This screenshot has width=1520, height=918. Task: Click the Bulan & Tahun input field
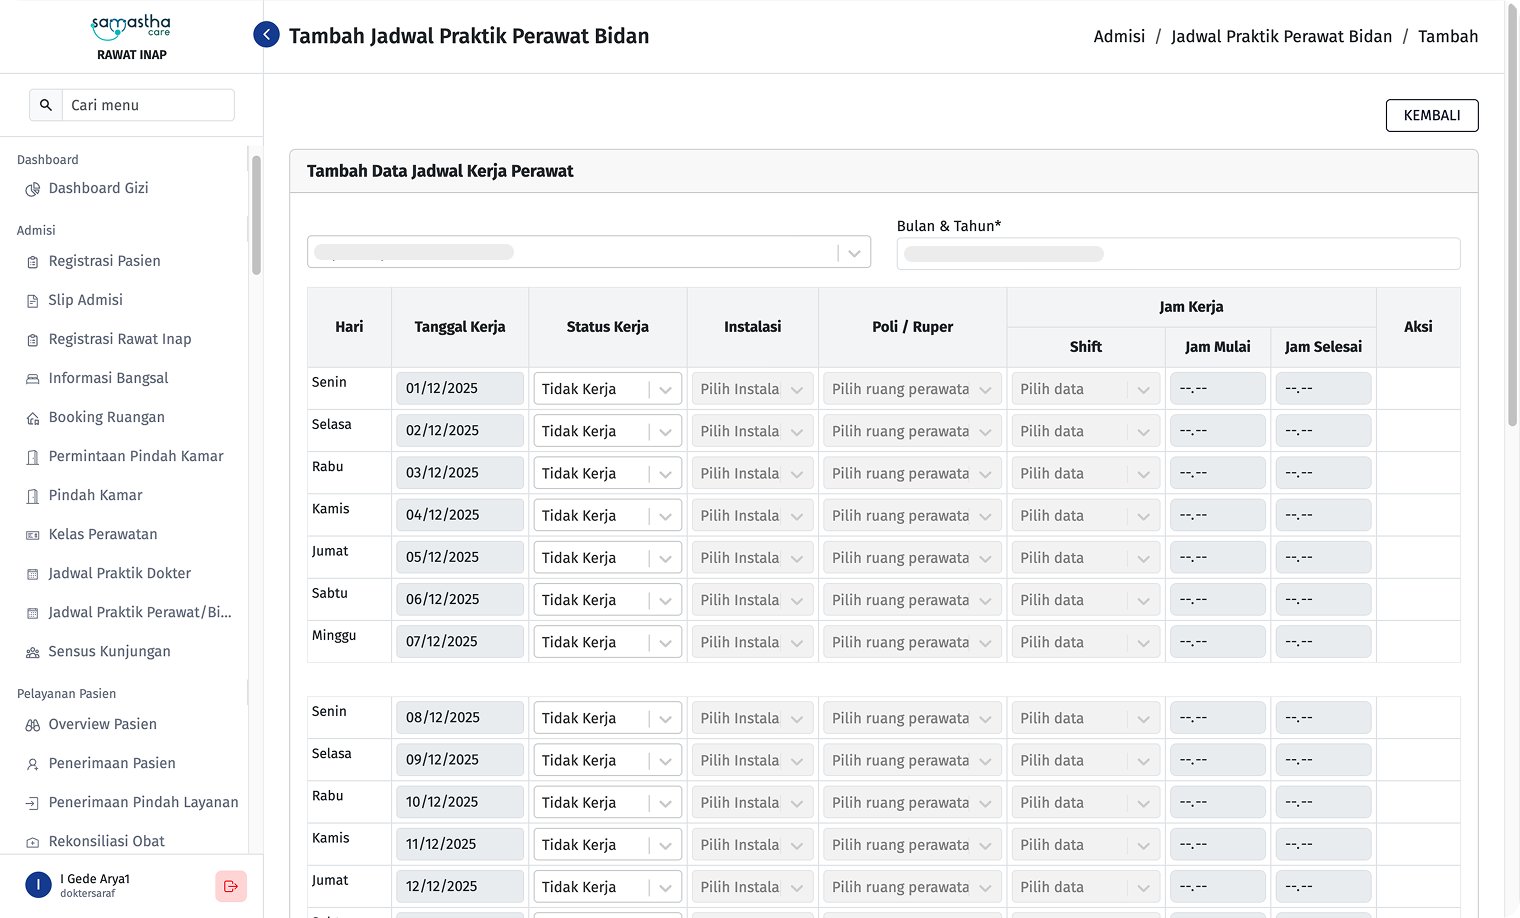click(x=1178, y=254)
